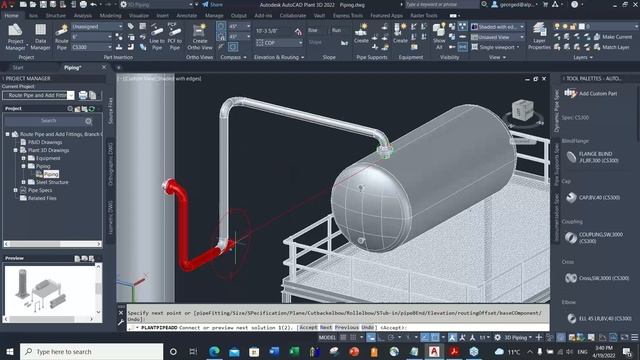The width and height of the screenshot is (640, 360).
Task: Click Show All in Visibility panel
Action: (439, 36)
